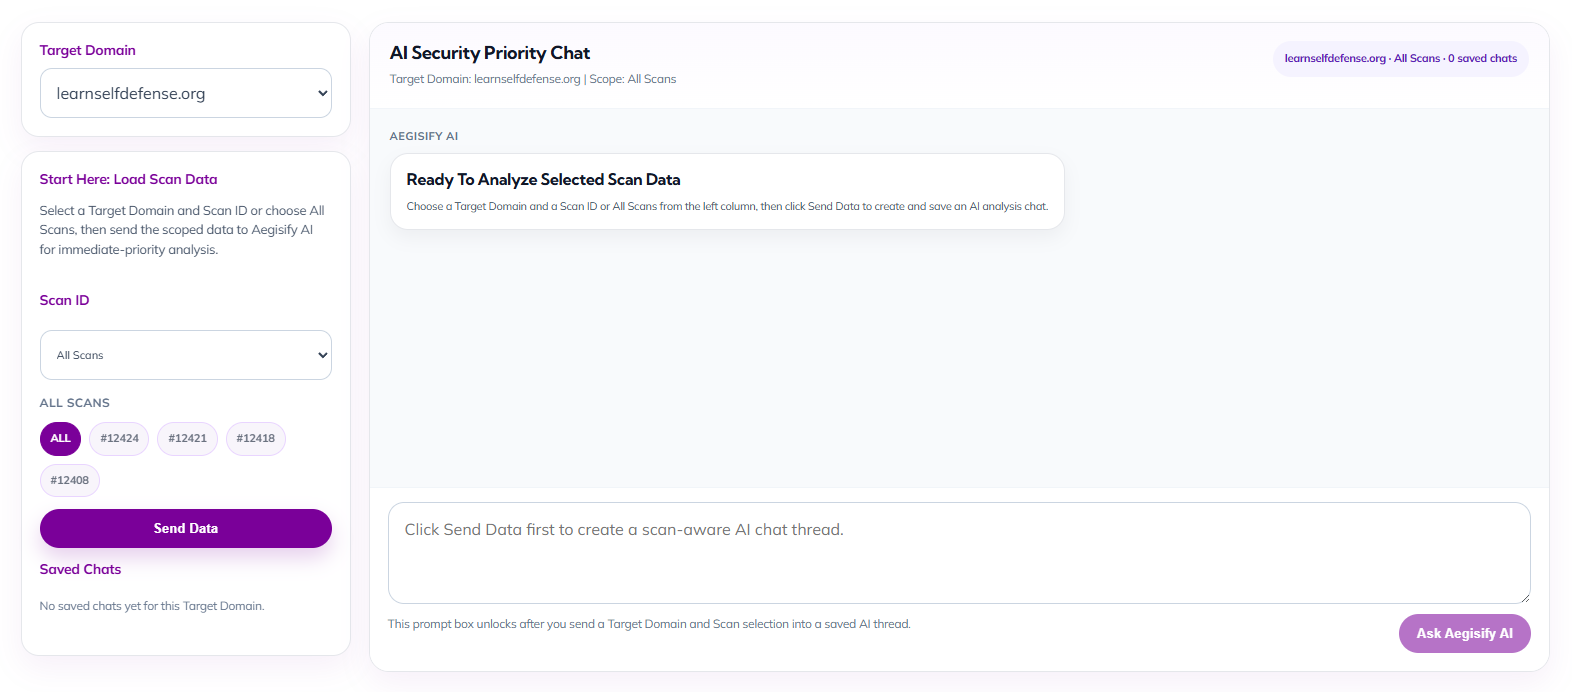Click the domain scope summary badge
This screenshot has width=1572, height=692.
[x=1400, y=59]
